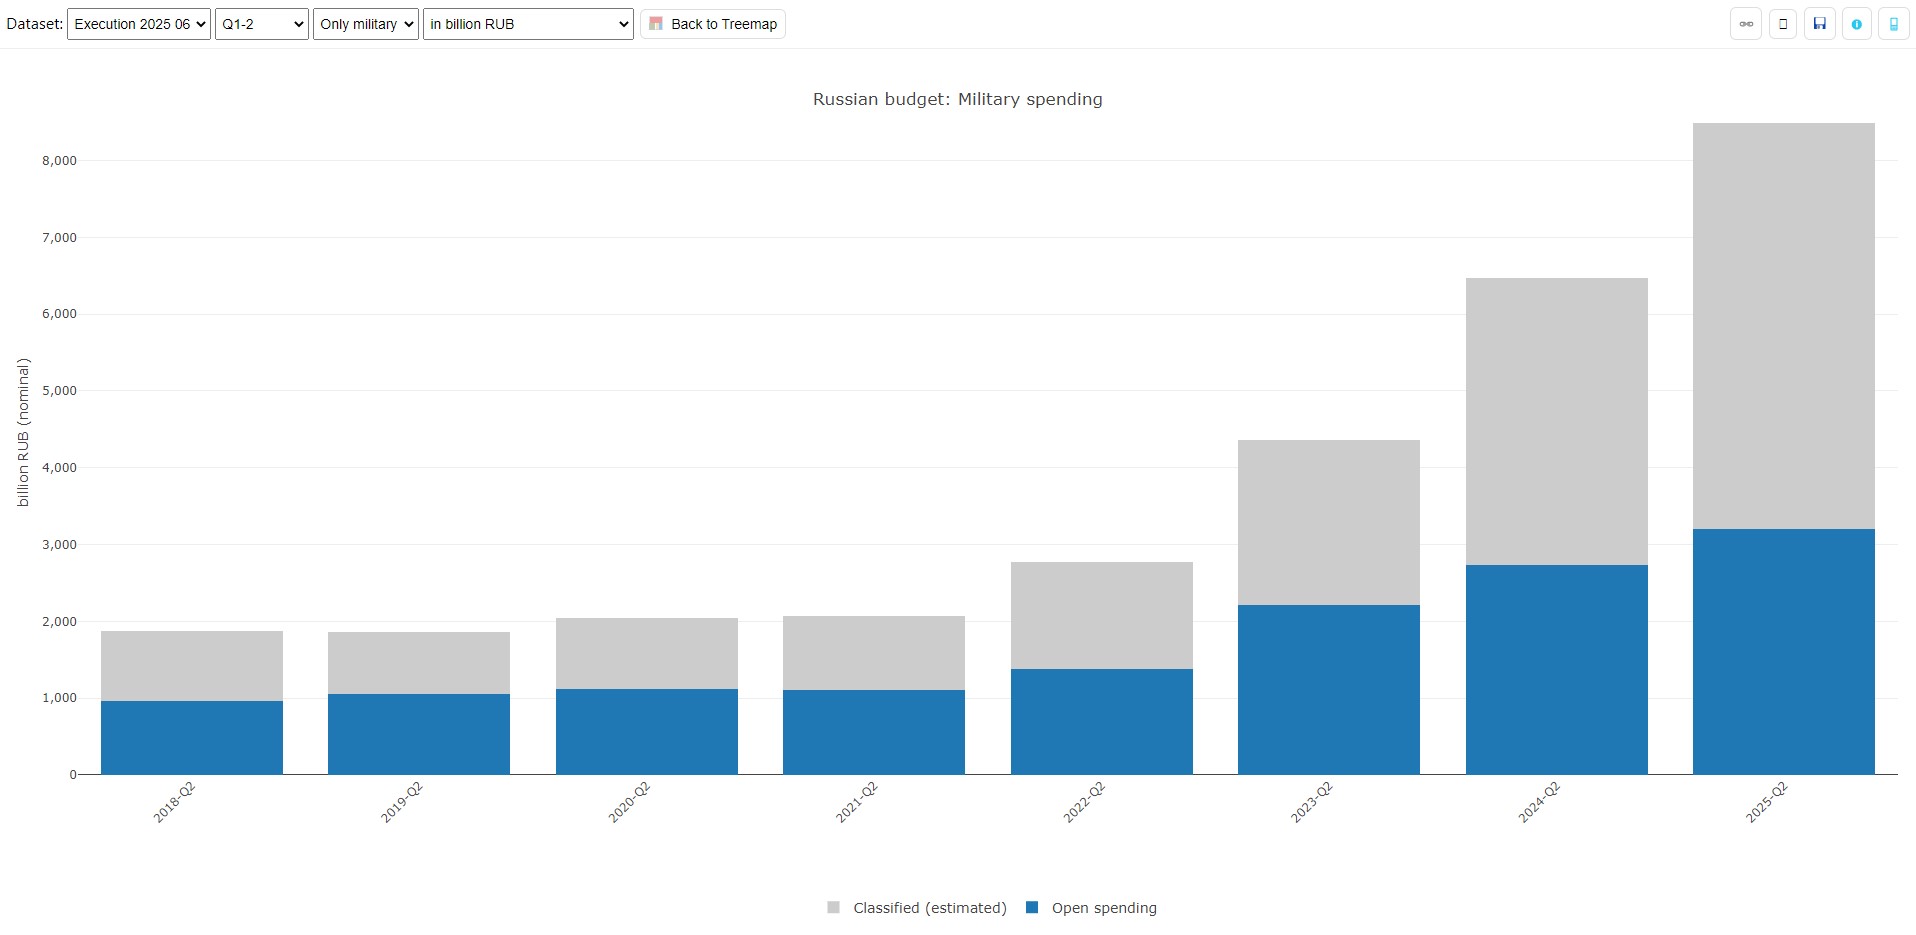Click the Back to Treemap button
This screenshot has height=935, width=1916.
[713, 24]
